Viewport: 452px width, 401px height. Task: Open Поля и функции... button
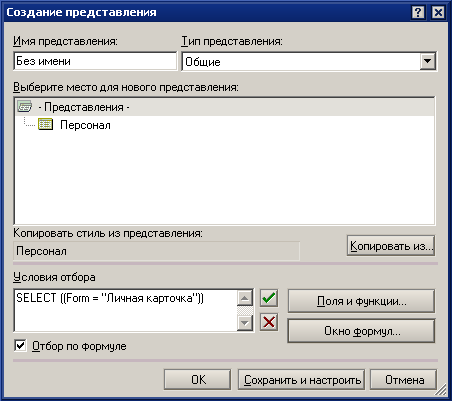pyautogui.click(x=361, y=301)
